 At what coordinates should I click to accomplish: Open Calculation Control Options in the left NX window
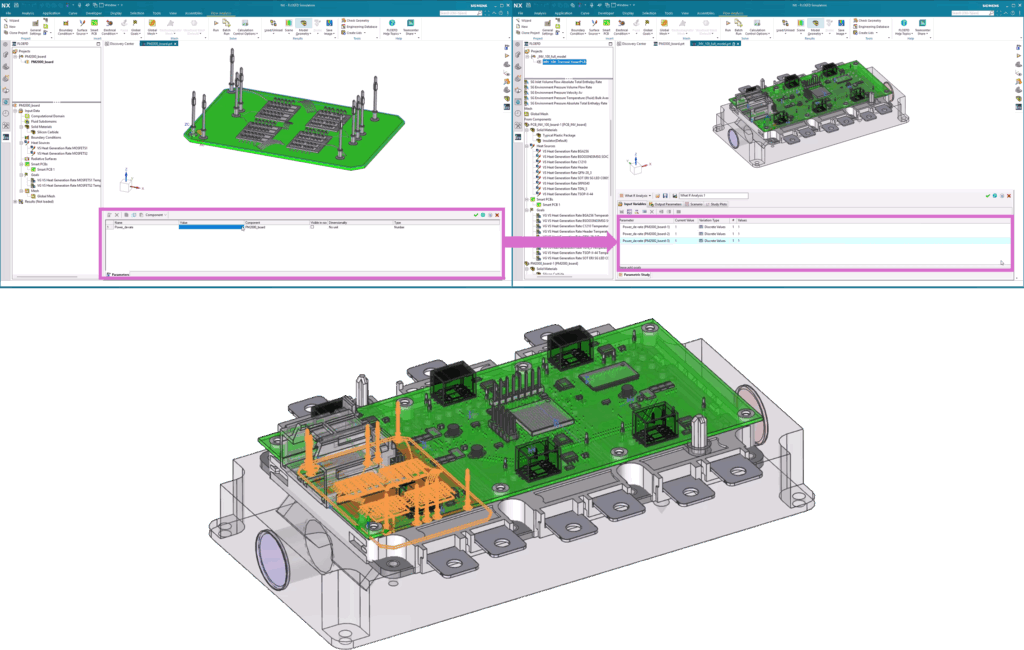[245, 27]
